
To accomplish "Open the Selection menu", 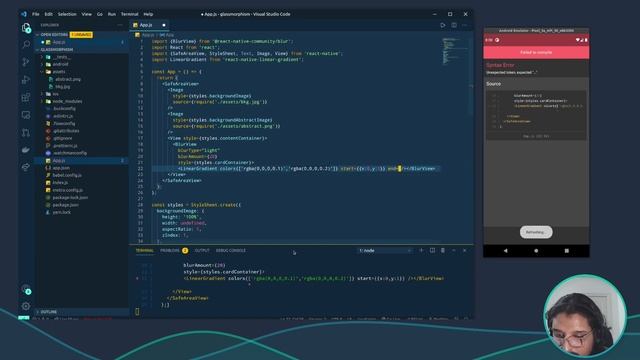I will pos(67,14).
